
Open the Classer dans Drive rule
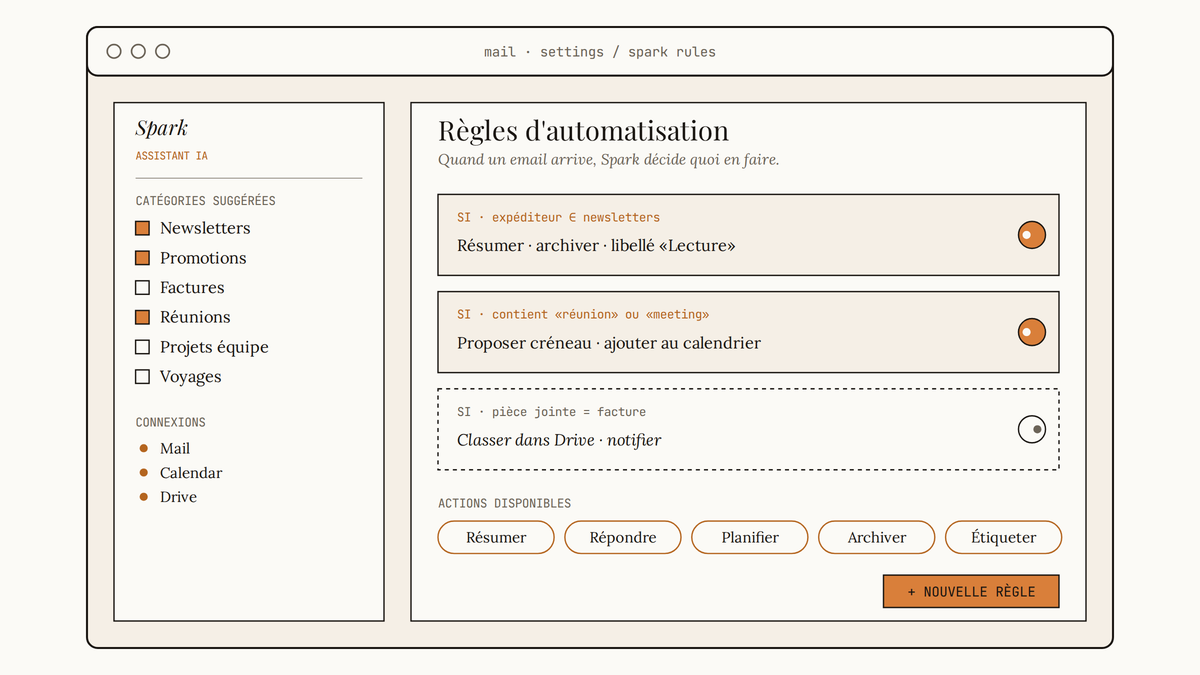[x=748, y=429]
